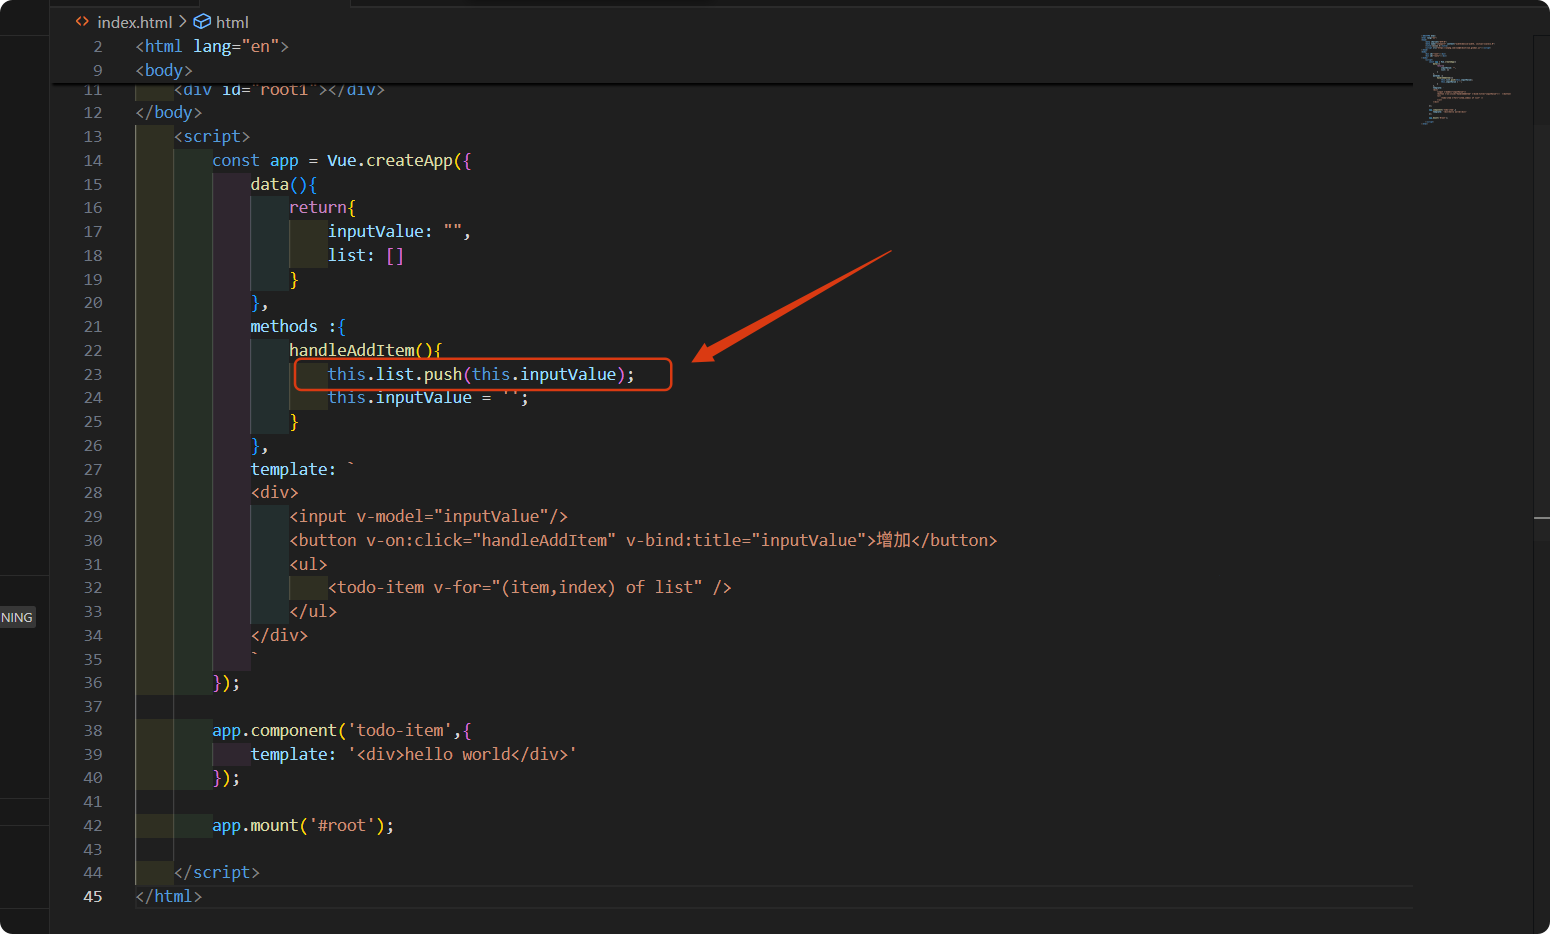The width and height of the screenshot is (1550, 934).
Task: Click the 'handleAddItem(){' line
Action: (365, 350)
